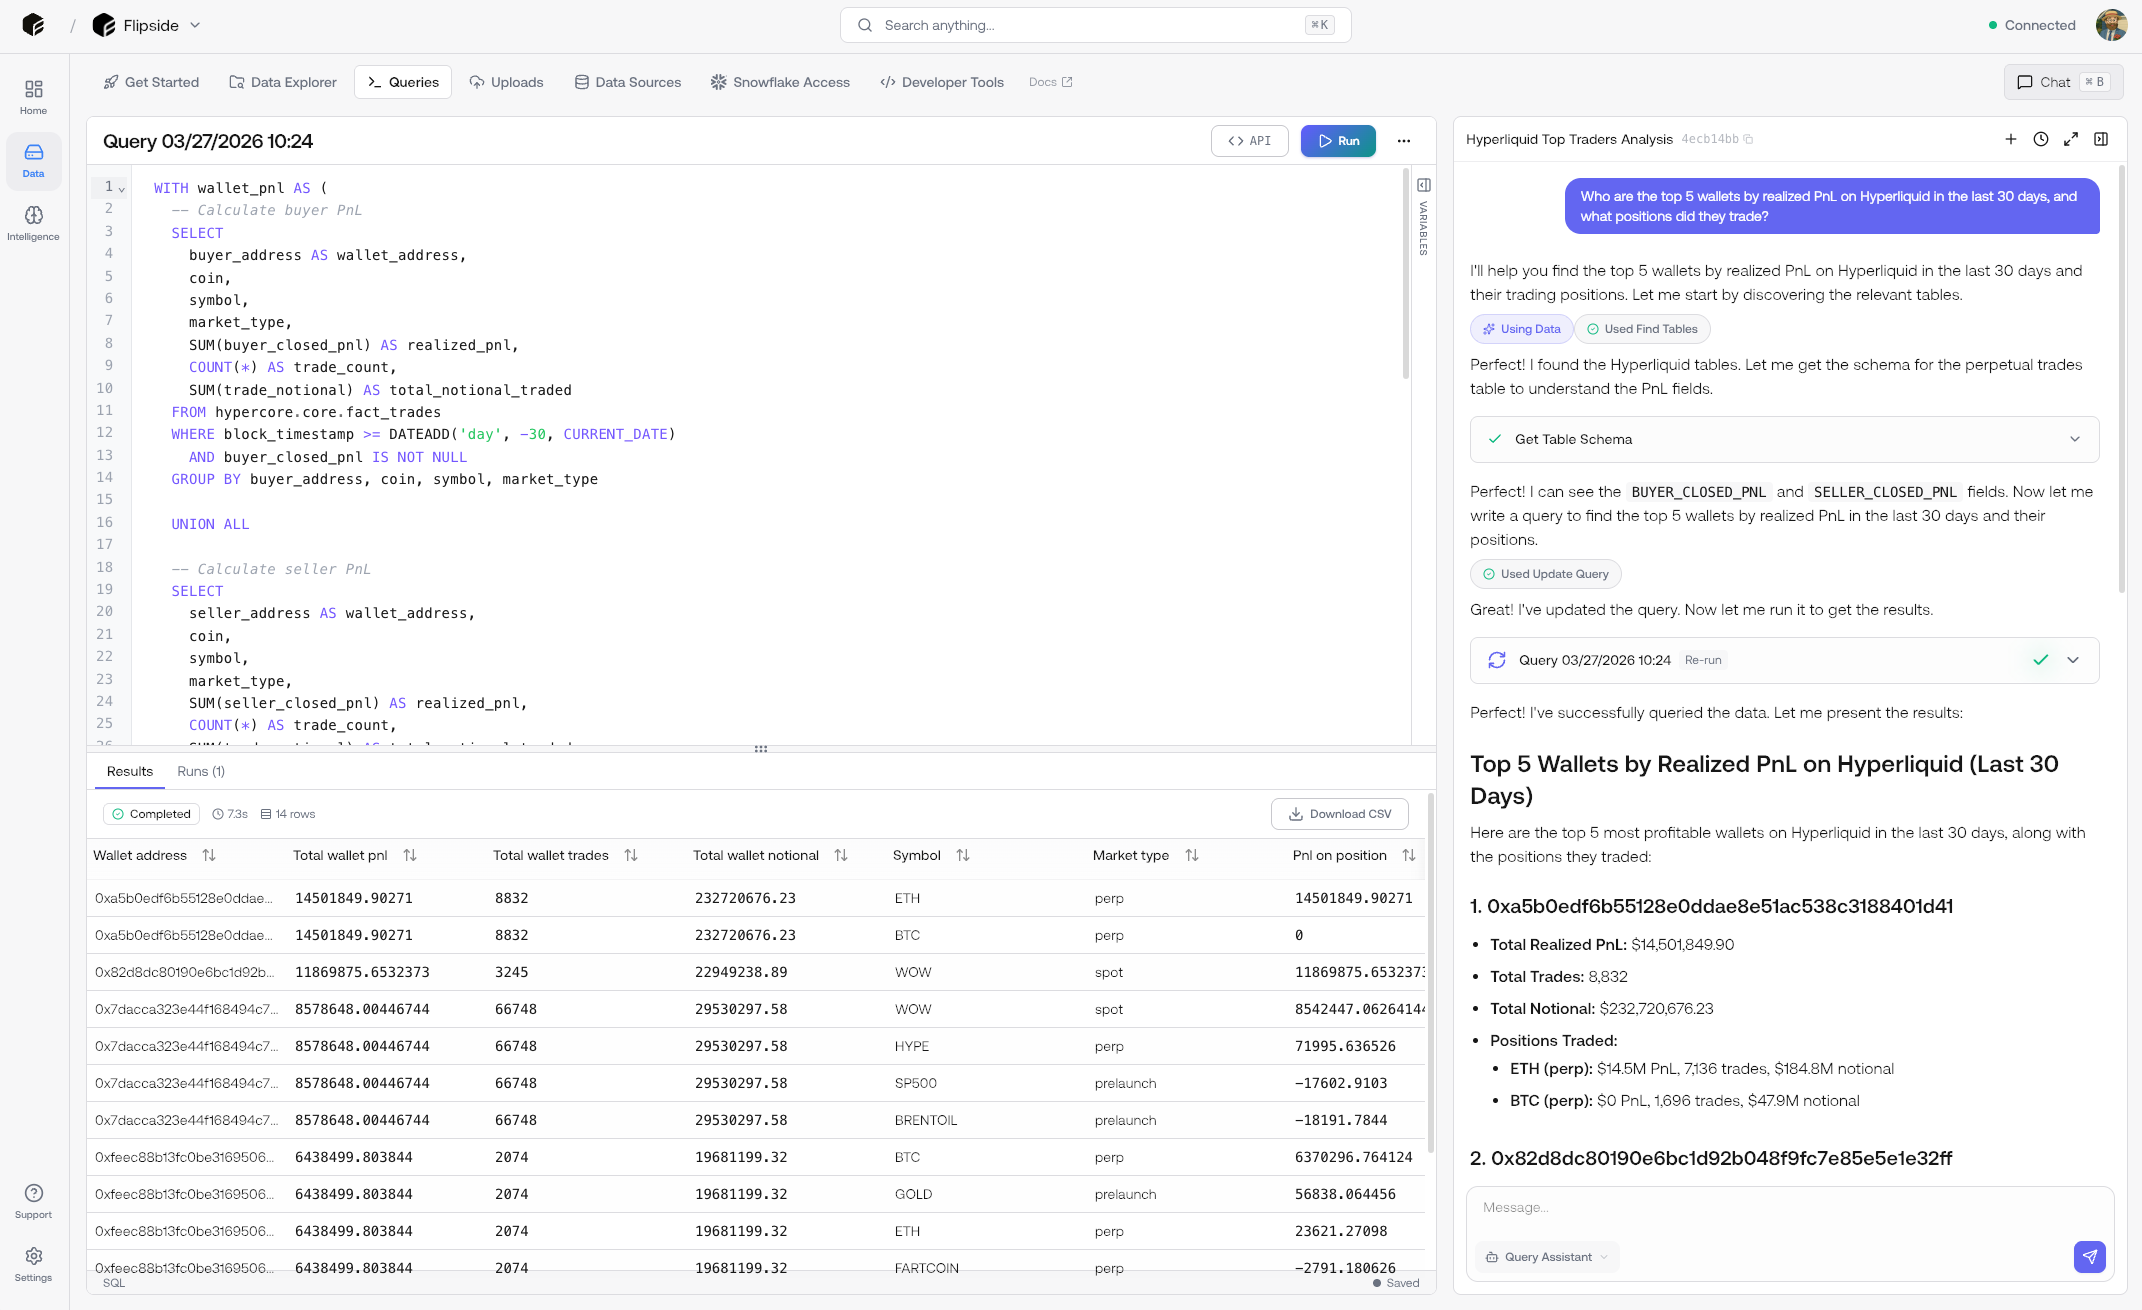The width and height of the screenshot is (2142, 1310).
Task: Start a new chat with the plus icon
Action: click(x=2011, y=139)
